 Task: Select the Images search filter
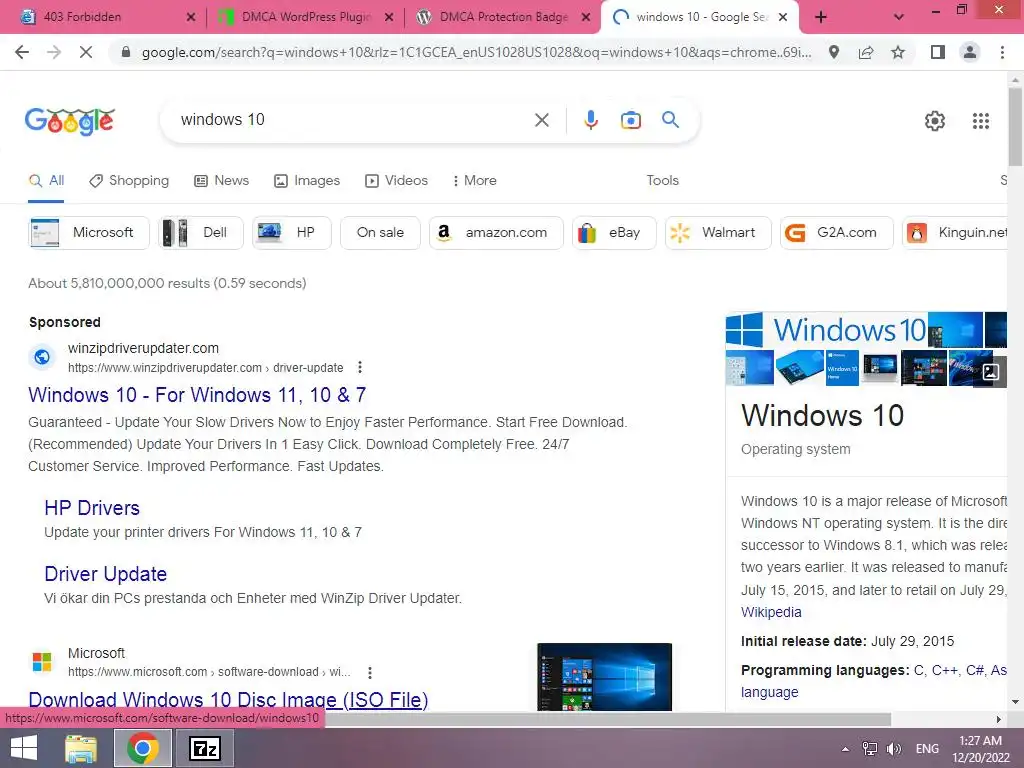coord(307,180)
